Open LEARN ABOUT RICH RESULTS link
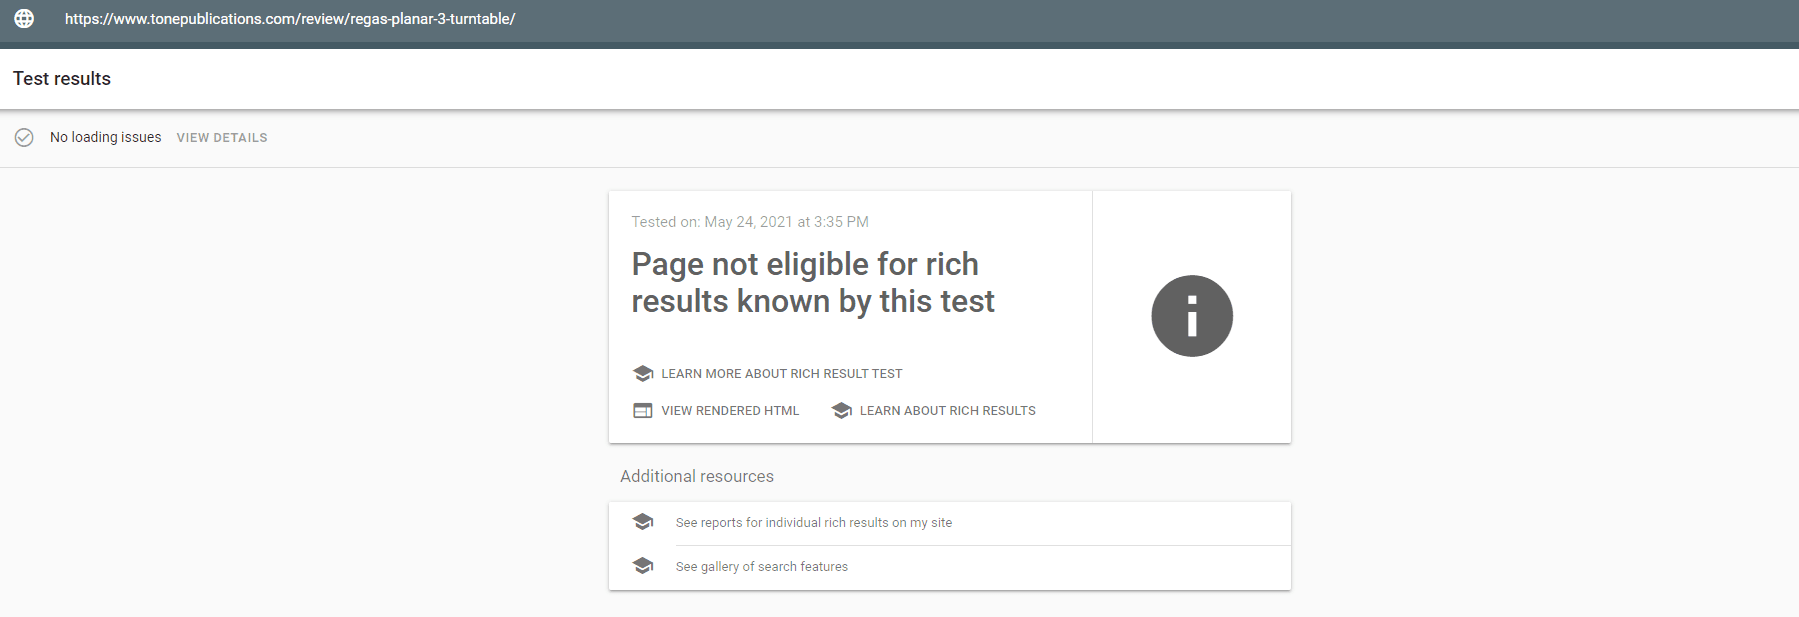This screenshot has height=617, width=1799. pyautogui.click(x=947, y=411)
